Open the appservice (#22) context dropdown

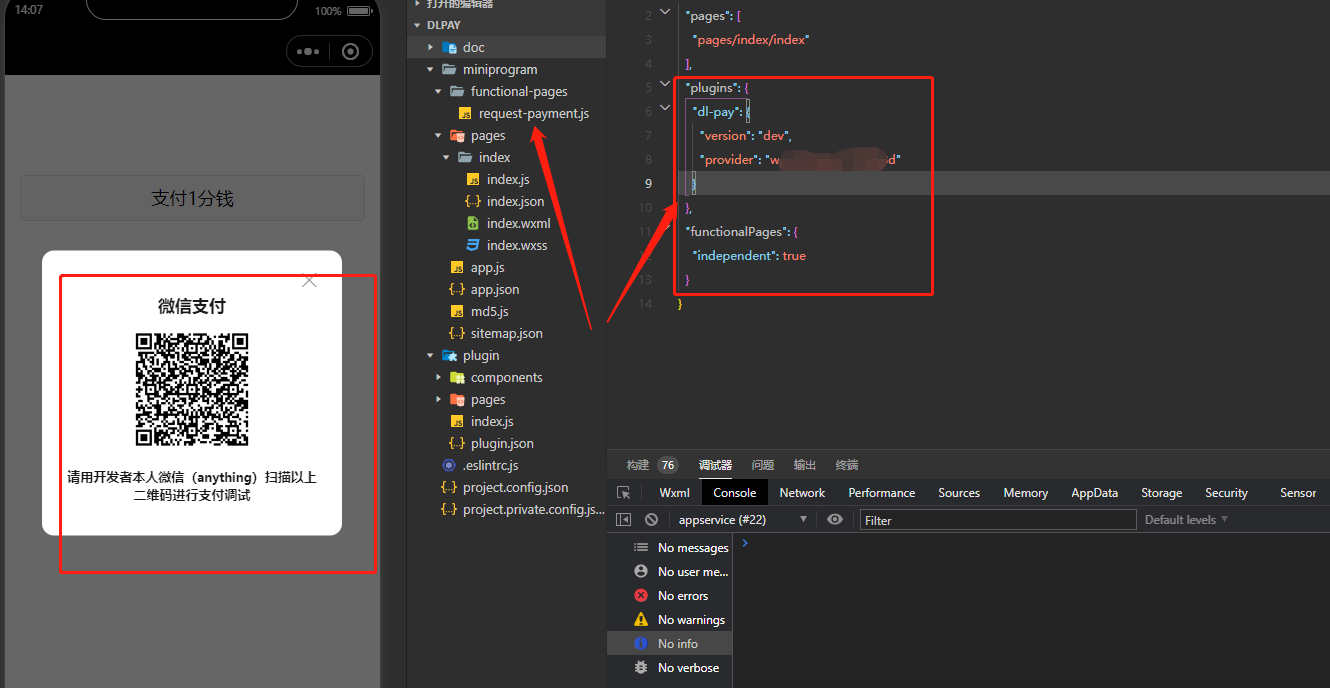[742, 520]
